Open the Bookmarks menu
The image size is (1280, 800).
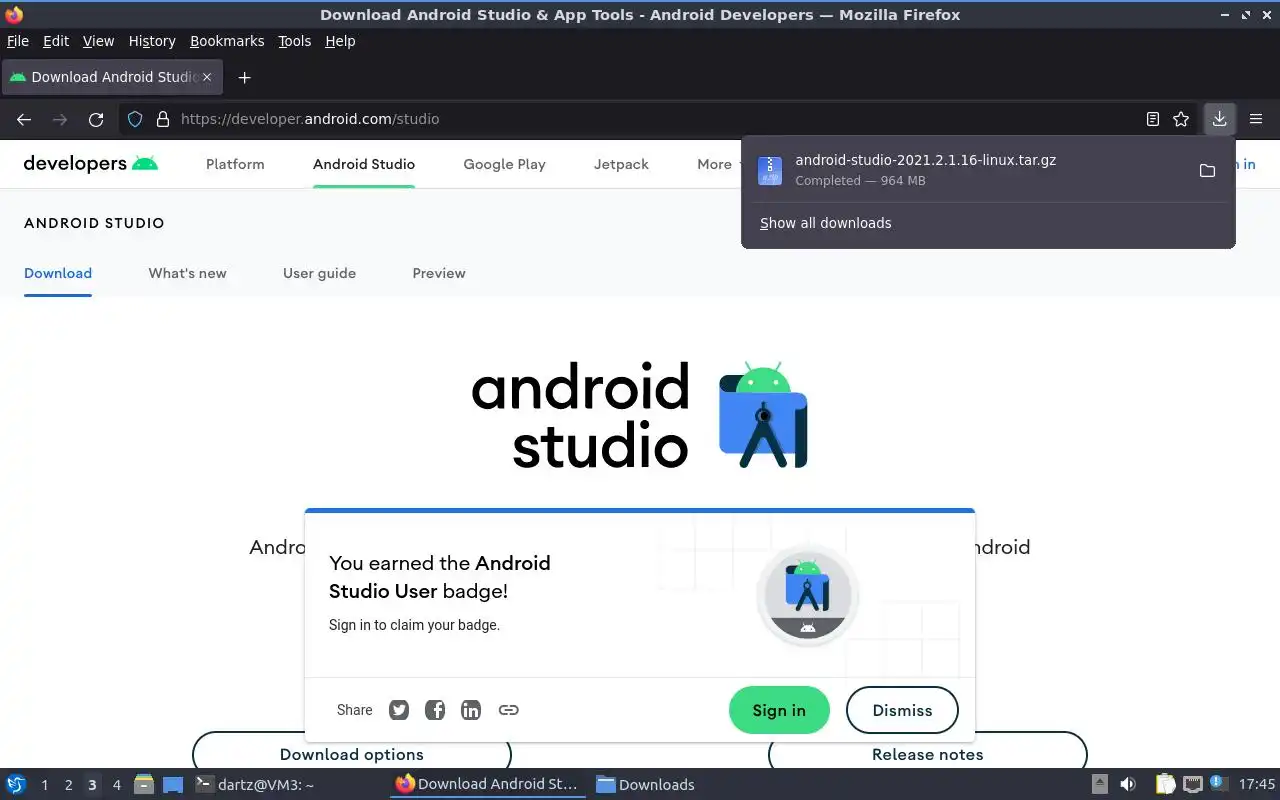pos(227,41)
